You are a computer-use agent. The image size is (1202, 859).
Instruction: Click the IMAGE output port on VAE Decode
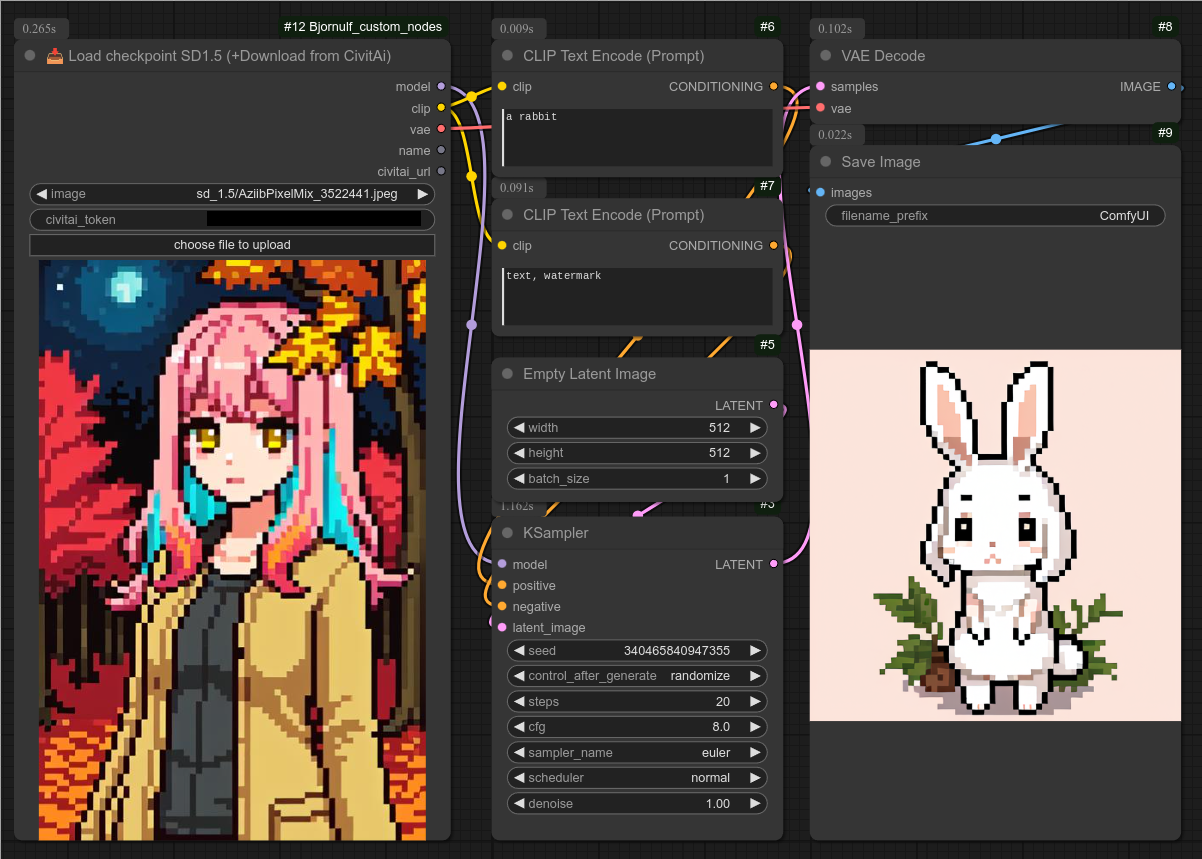pyautogui.click(x=1172, y=87)
